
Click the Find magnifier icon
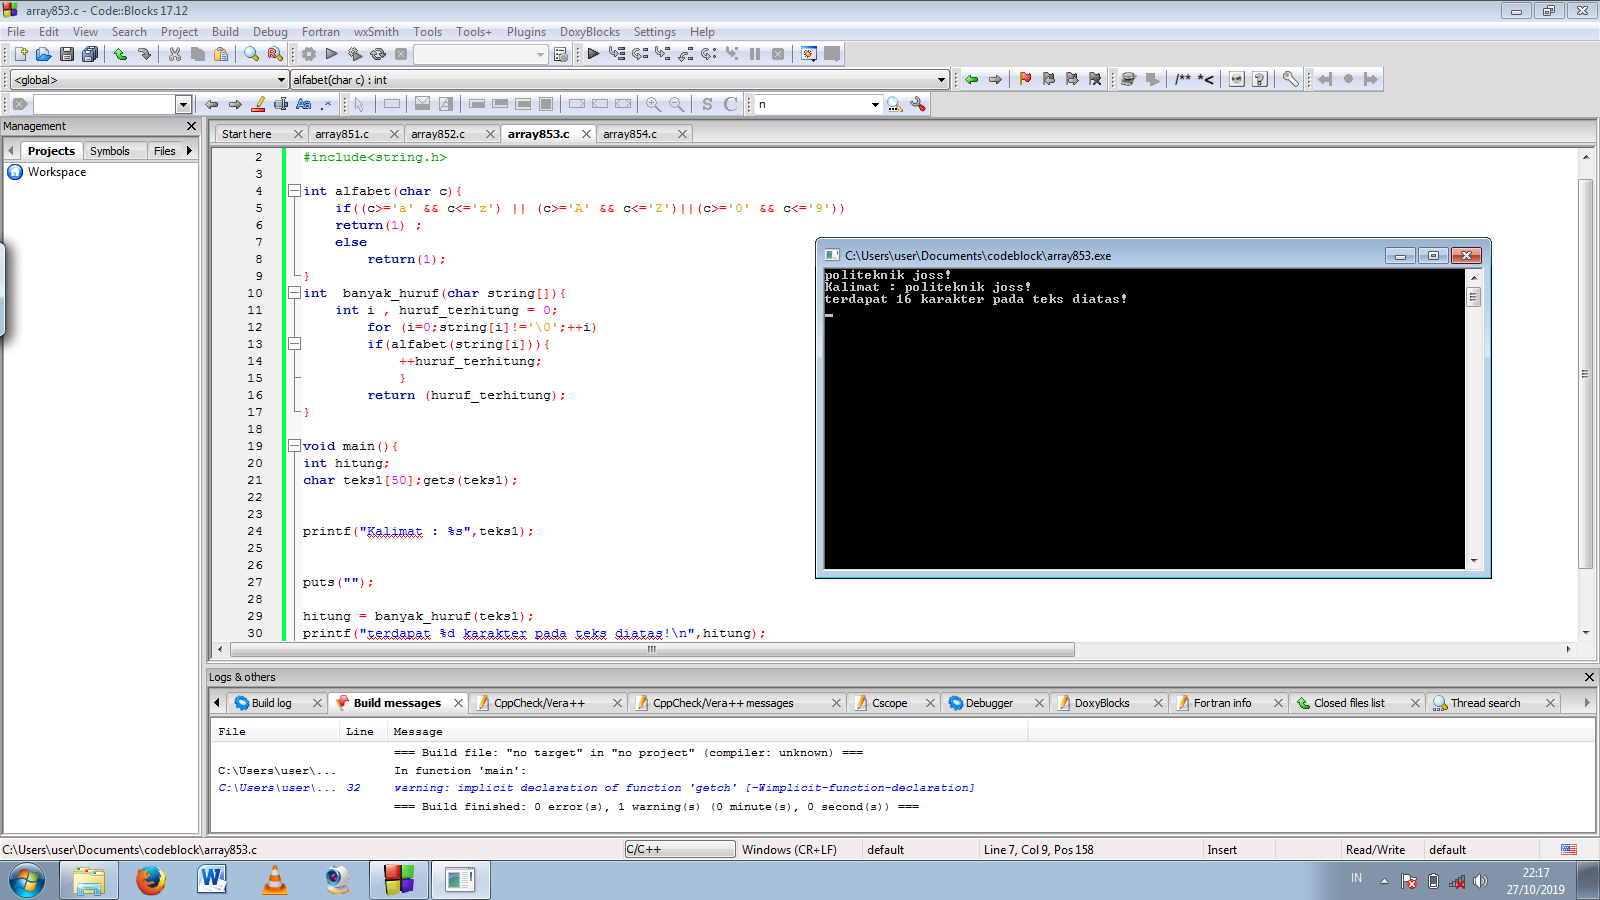coord(252,54)
